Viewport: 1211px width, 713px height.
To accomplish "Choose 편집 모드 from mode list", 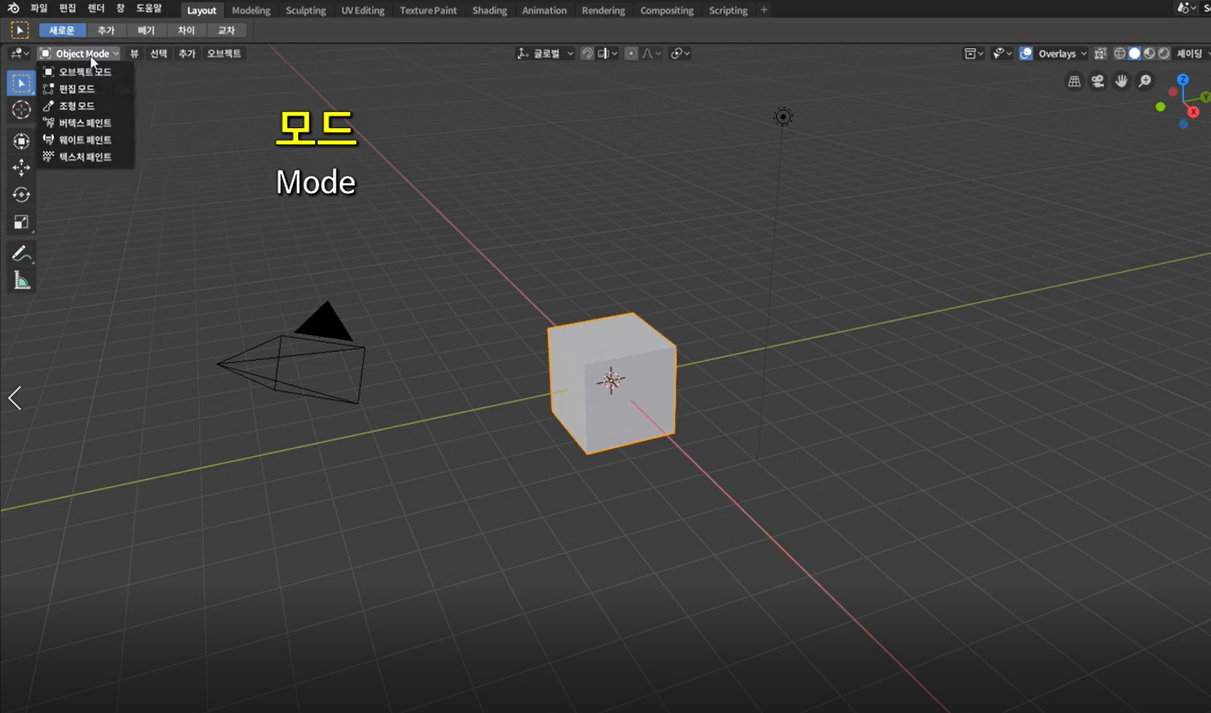I will tap(85, 89).
